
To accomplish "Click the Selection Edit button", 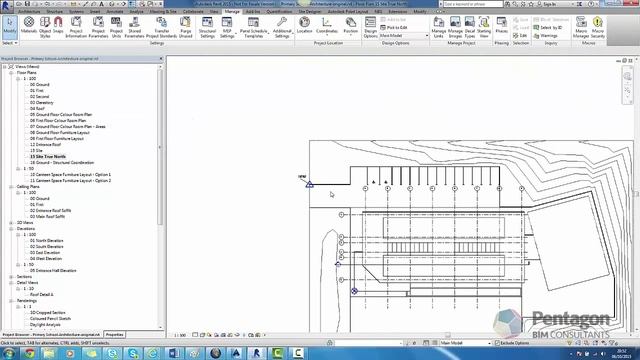I will click(520, 36).
